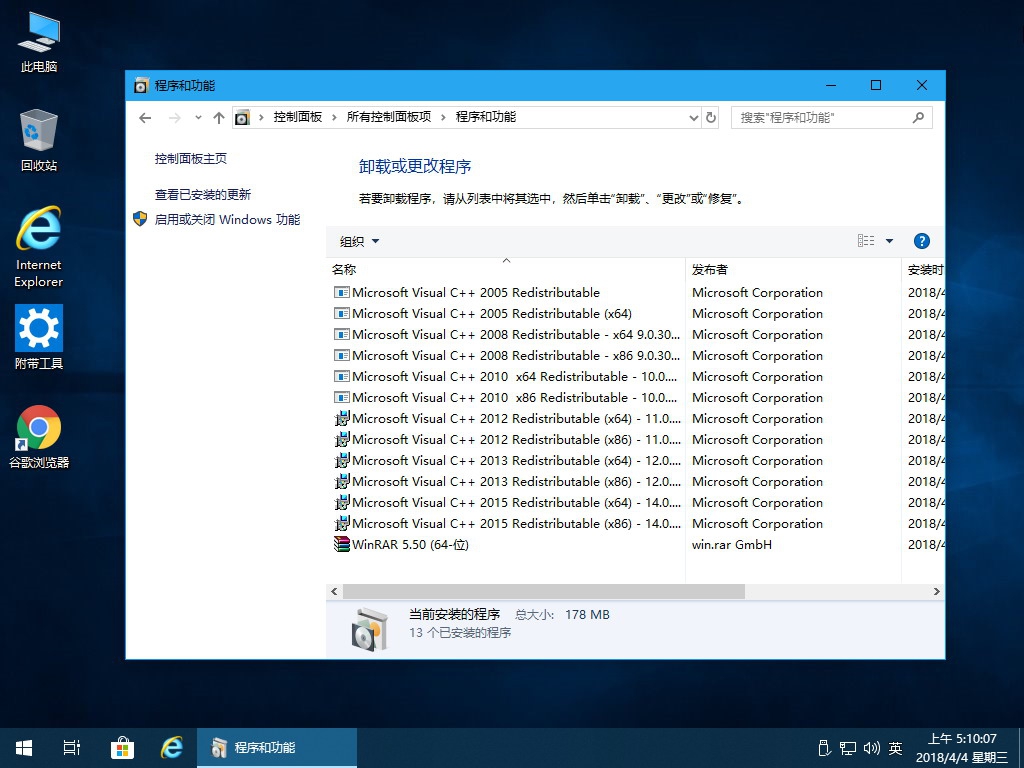Viewport: 1024px width, 768px height.
Task: Click the 英 input method indicator
Action: pyautogui.click(x=895, y=748)
